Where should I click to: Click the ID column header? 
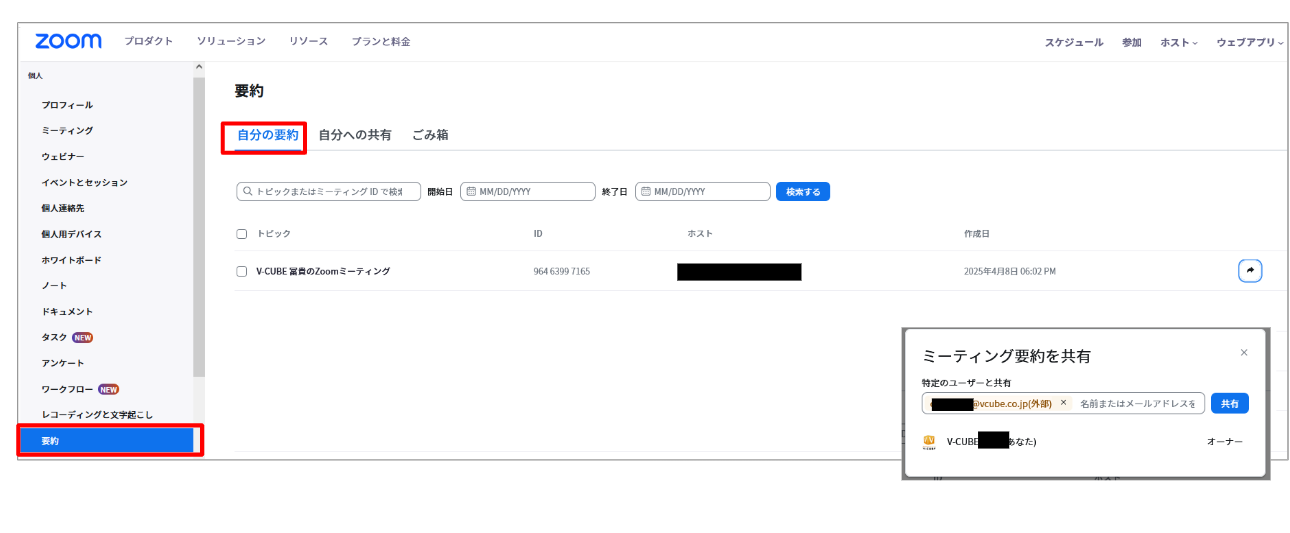[x=538, y=234]
